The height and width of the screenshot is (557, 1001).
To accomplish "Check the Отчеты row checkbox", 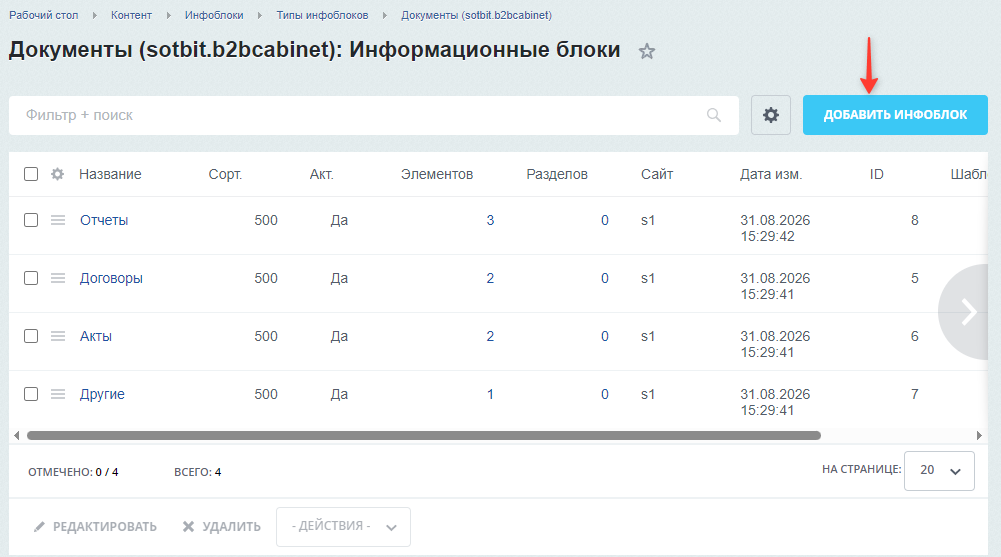I will [31, 220].
